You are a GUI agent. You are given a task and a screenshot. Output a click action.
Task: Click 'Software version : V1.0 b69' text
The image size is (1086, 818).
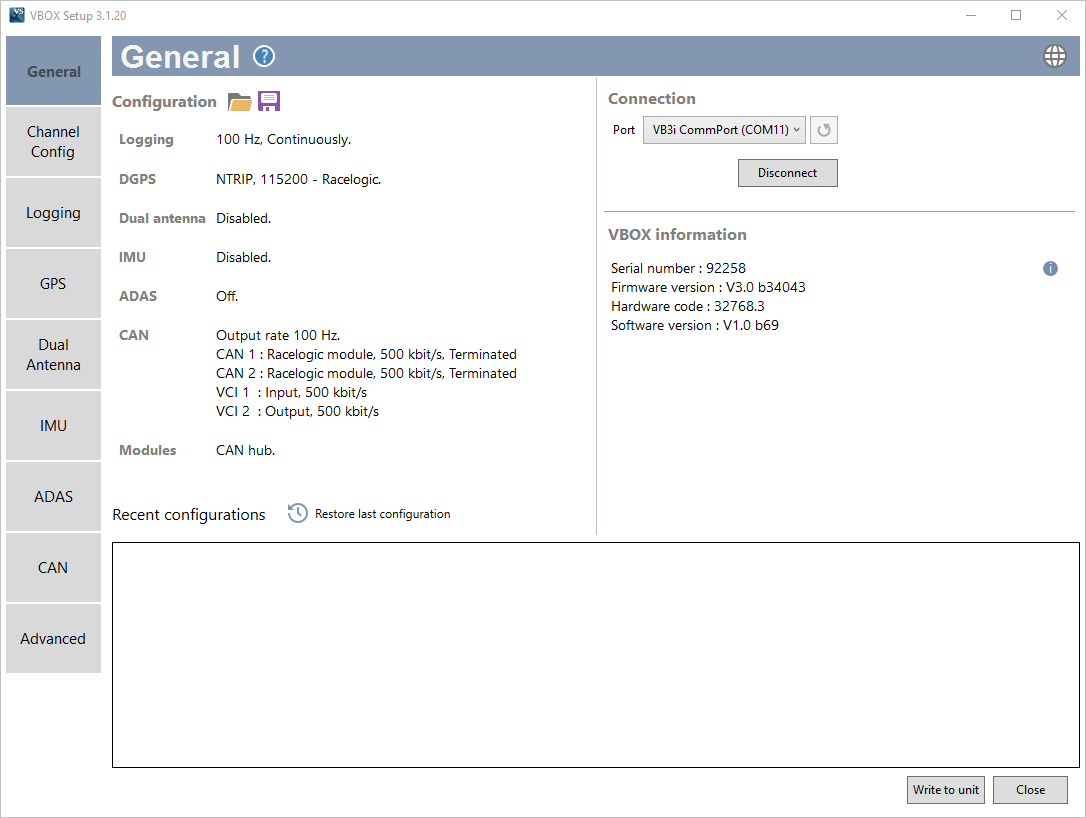click(695, 326)
